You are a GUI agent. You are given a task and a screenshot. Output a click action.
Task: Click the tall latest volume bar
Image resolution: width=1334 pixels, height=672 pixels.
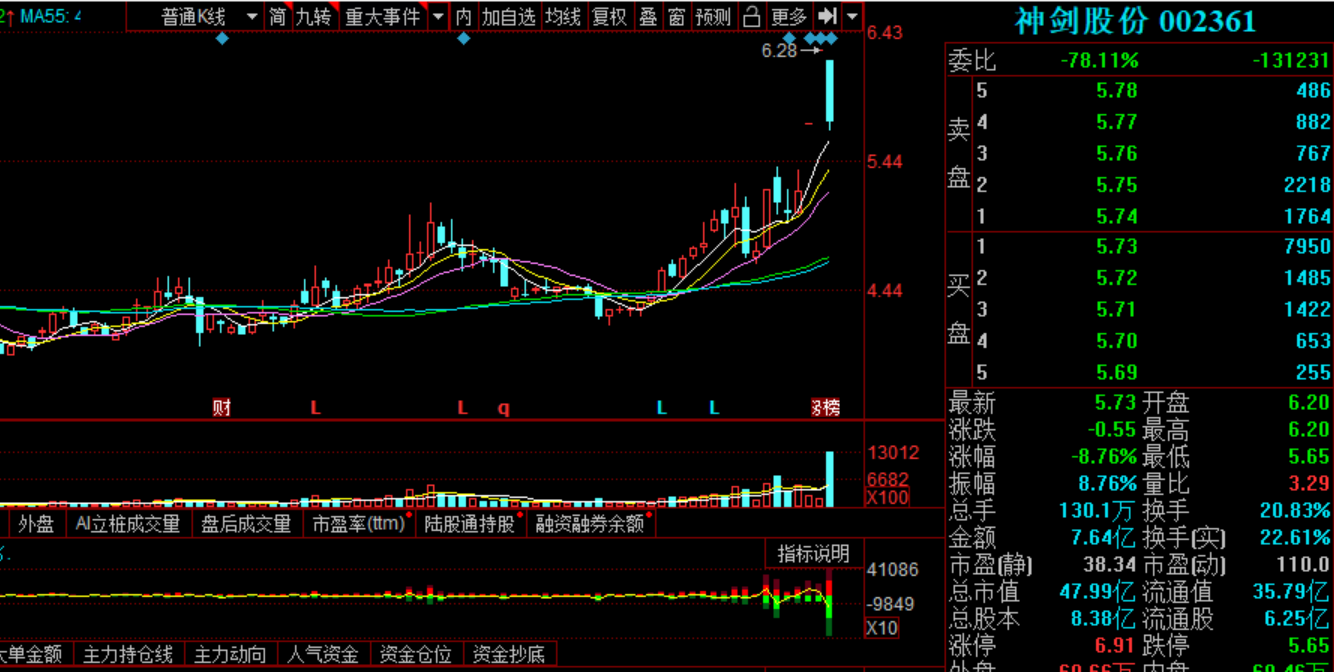829,479
